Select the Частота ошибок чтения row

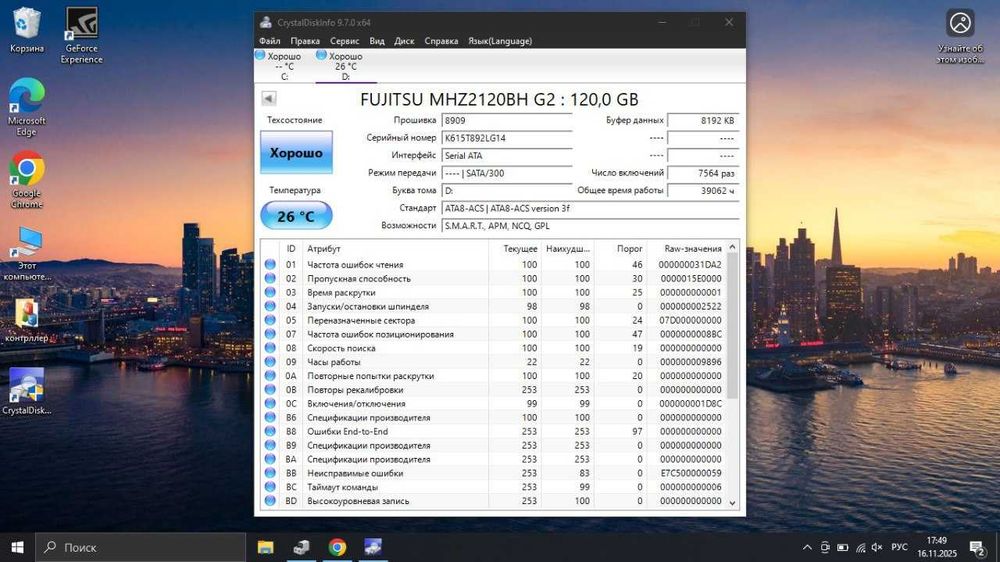tap(493, 265)
